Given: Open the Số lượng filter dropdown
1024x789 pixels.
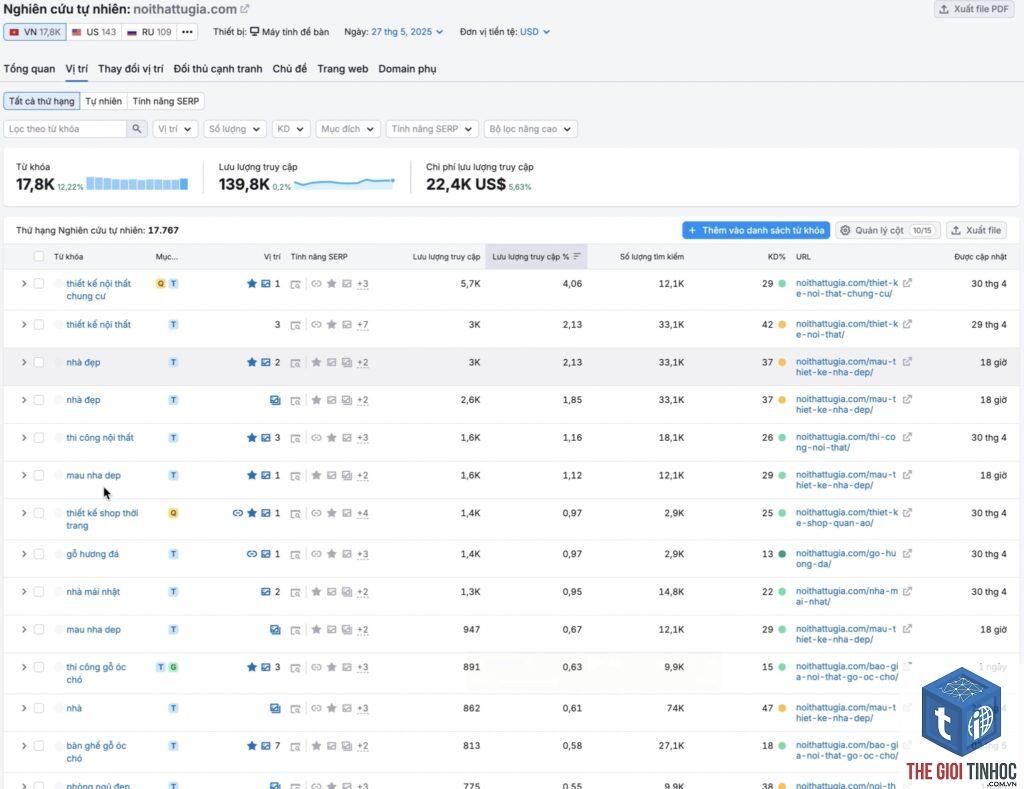Looking at the screenshot, I should (234, 129).
